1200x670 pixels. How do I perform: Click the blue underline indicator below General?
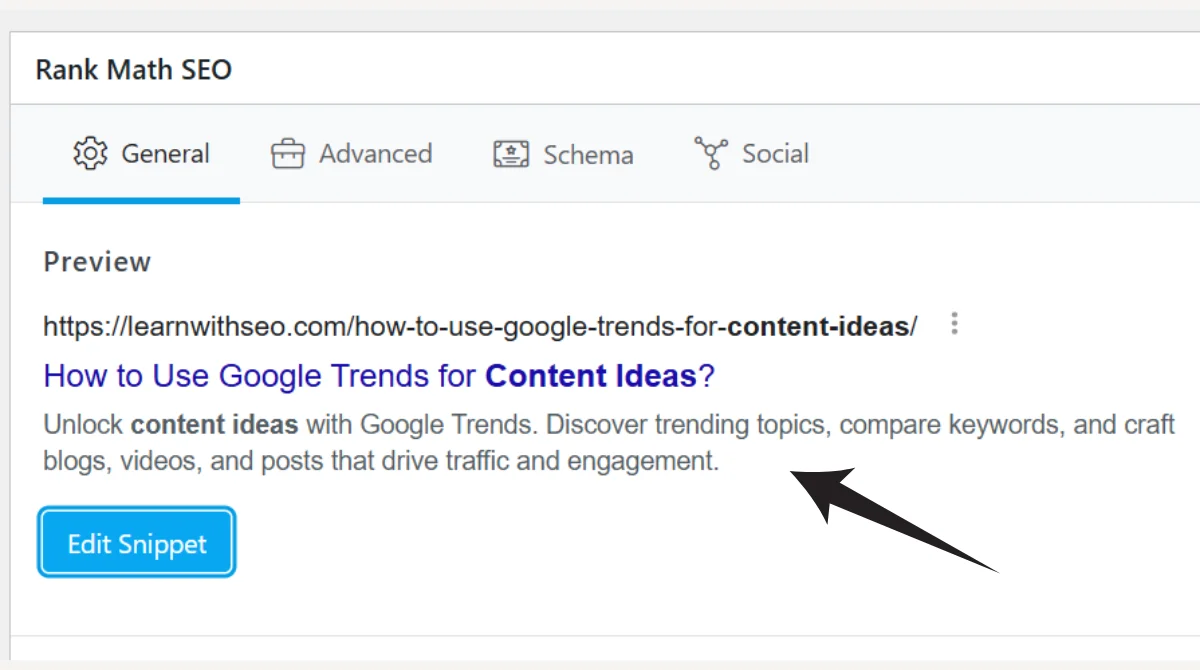[141, 200]
